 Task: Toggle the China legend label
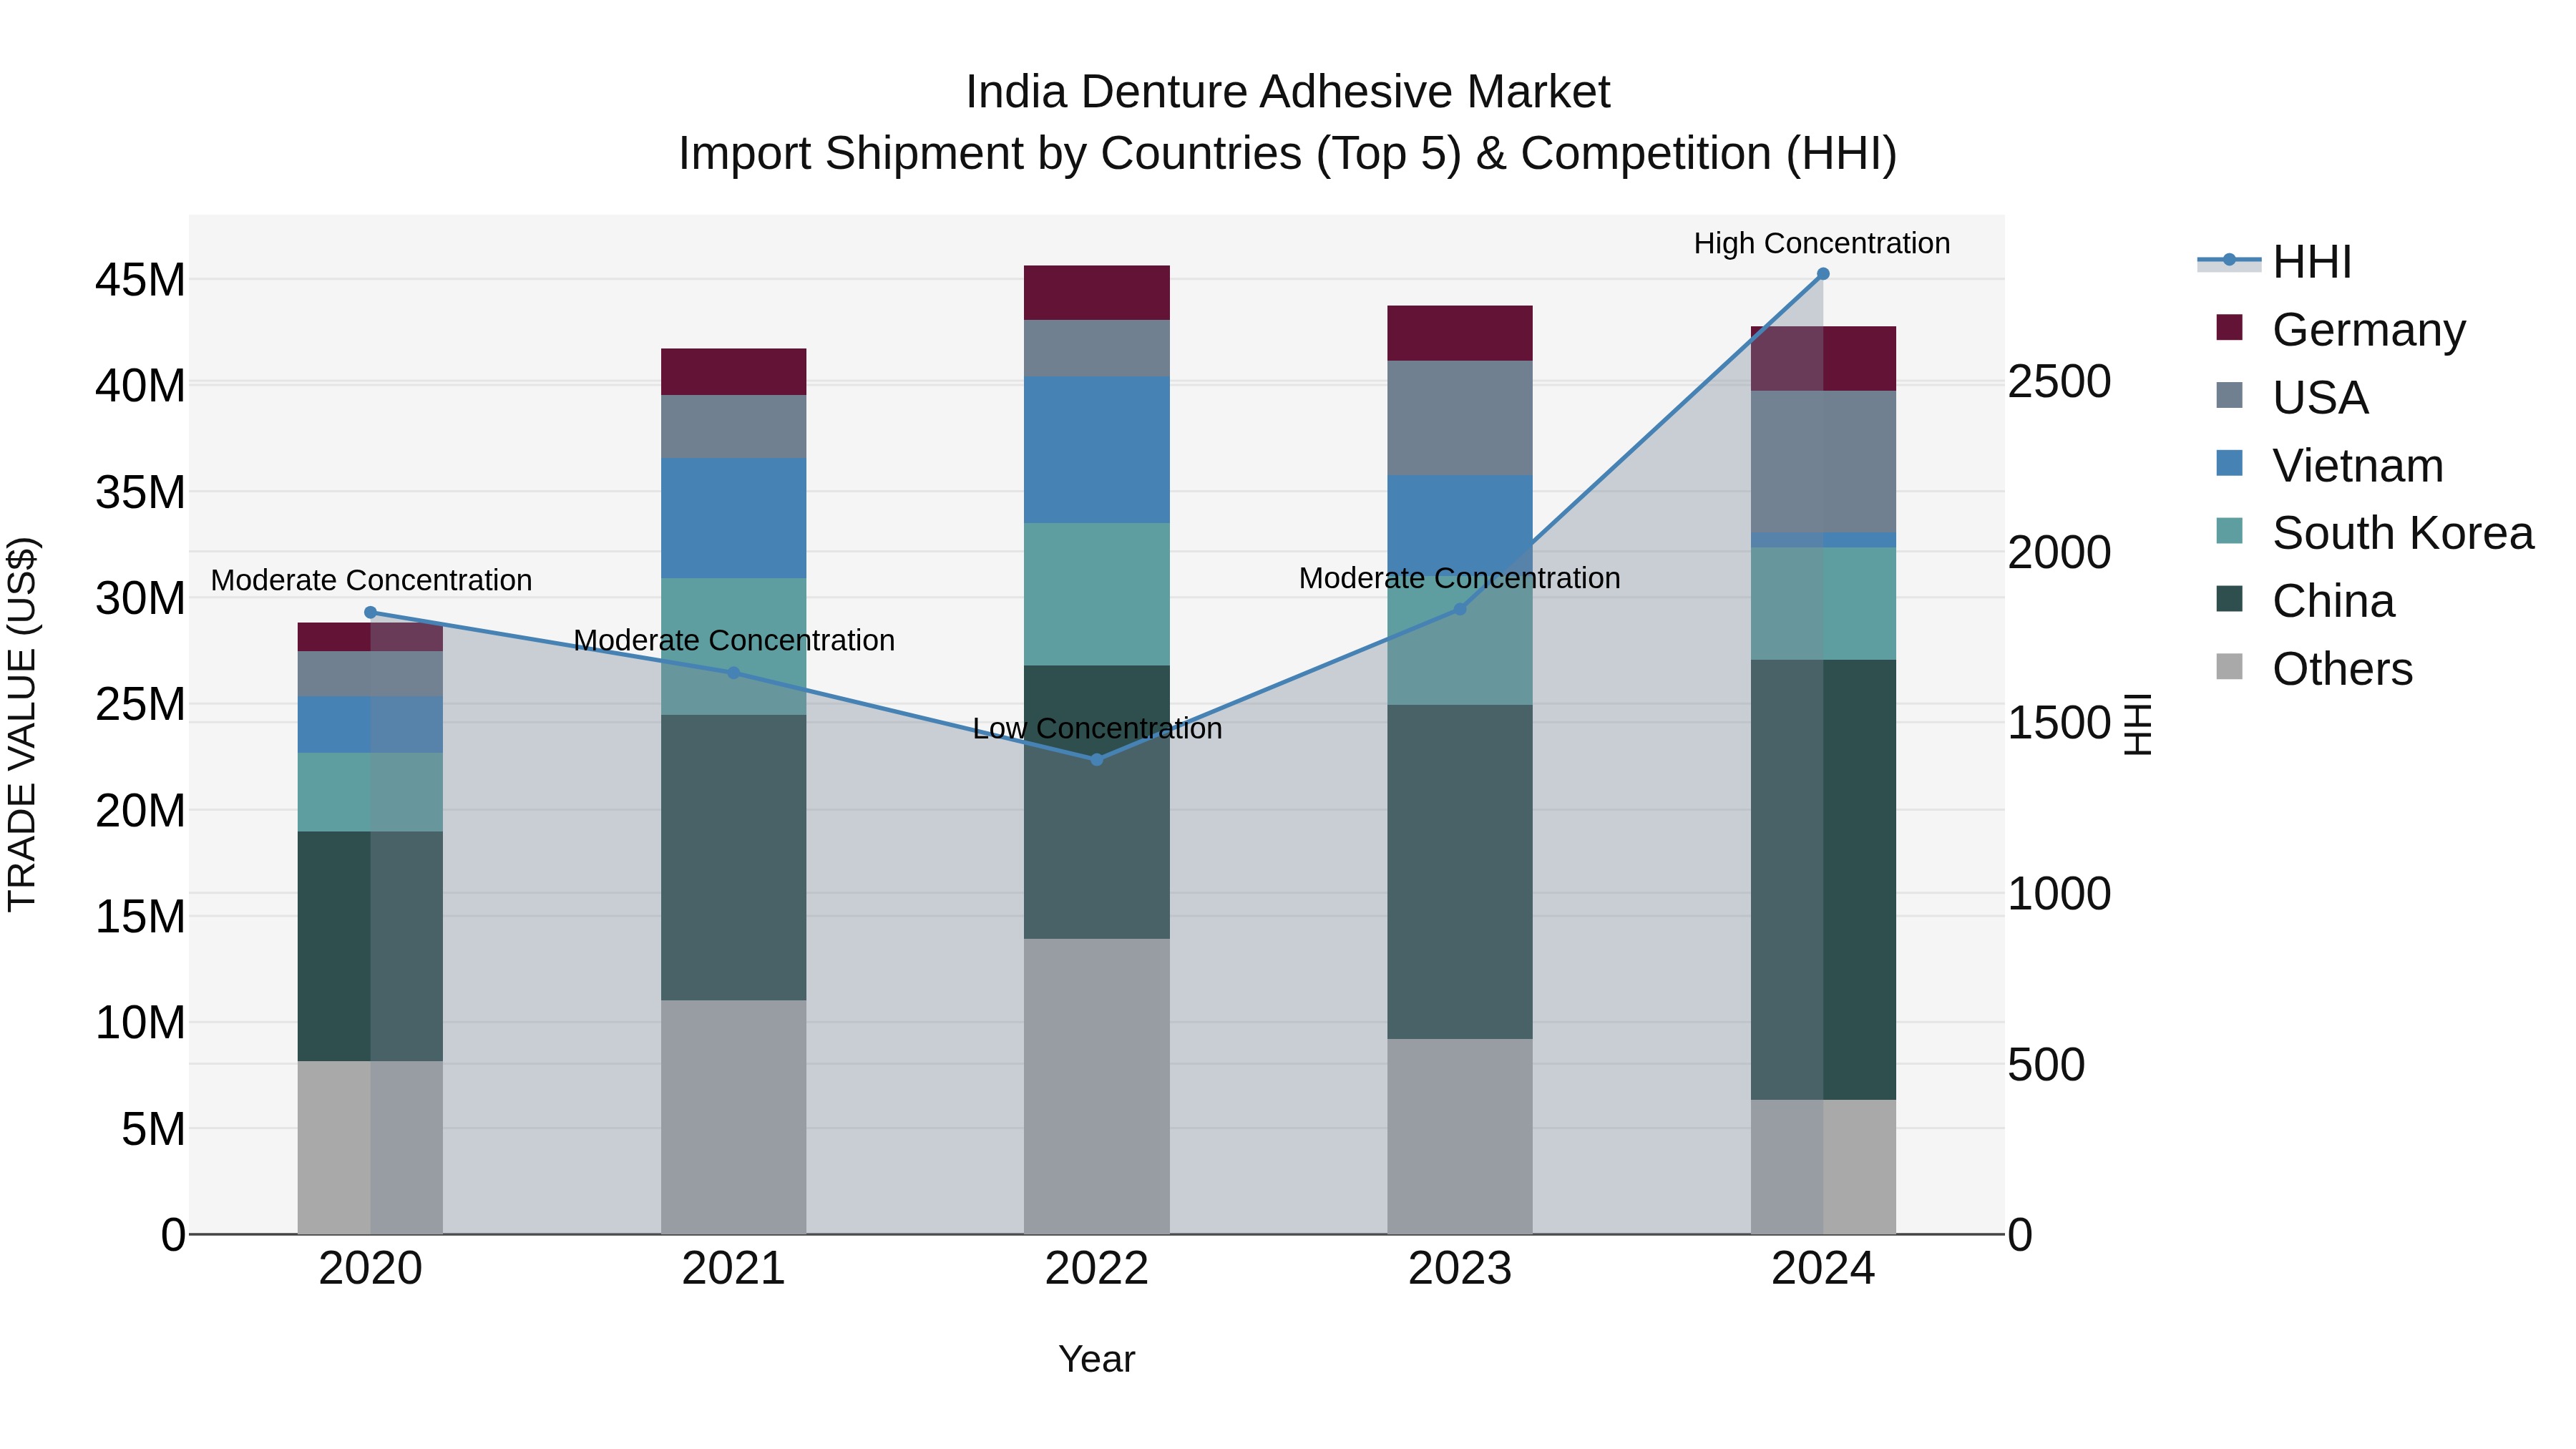[2333, 601]
